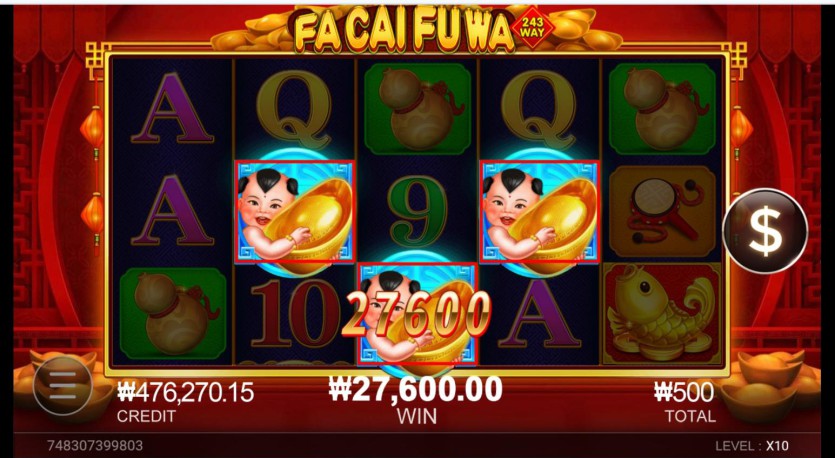The image size is (835, 458).
Task: Click the dollar sign bet button
Action: point(765,231)
